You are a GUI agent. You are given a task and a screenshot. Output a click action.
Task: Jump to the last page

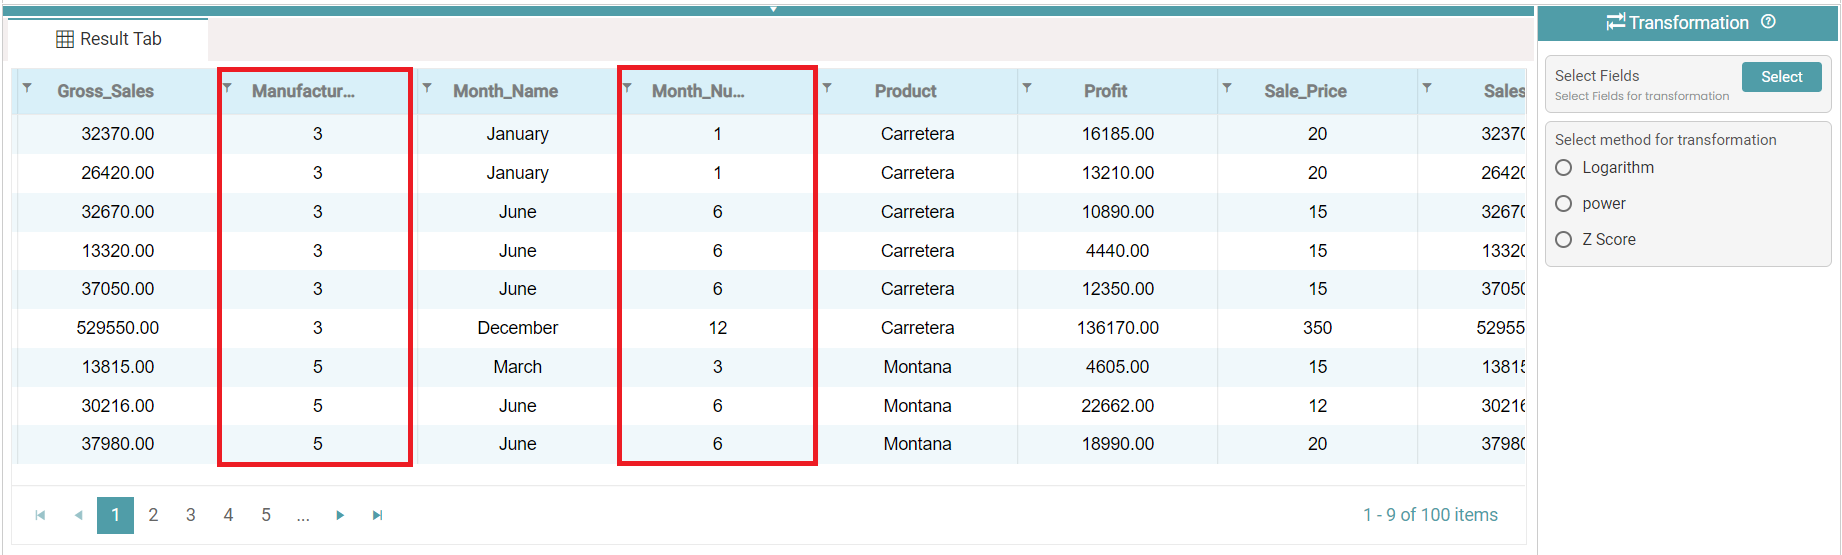tap(377, 515)
